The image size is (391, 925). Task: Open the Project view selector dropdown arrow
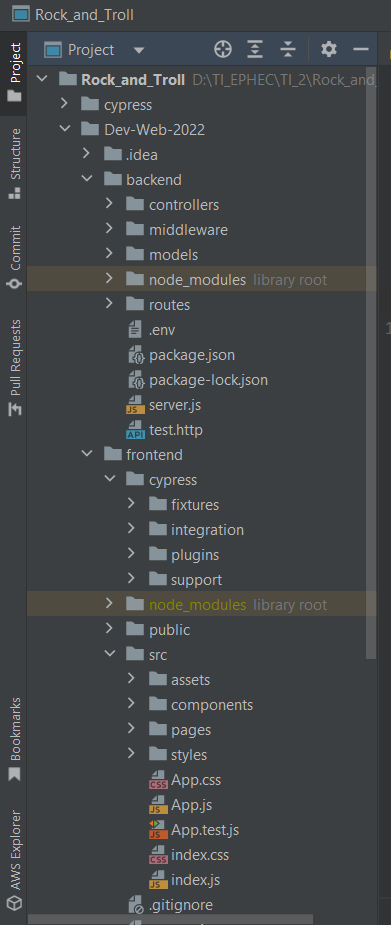[x=139, y=50]
